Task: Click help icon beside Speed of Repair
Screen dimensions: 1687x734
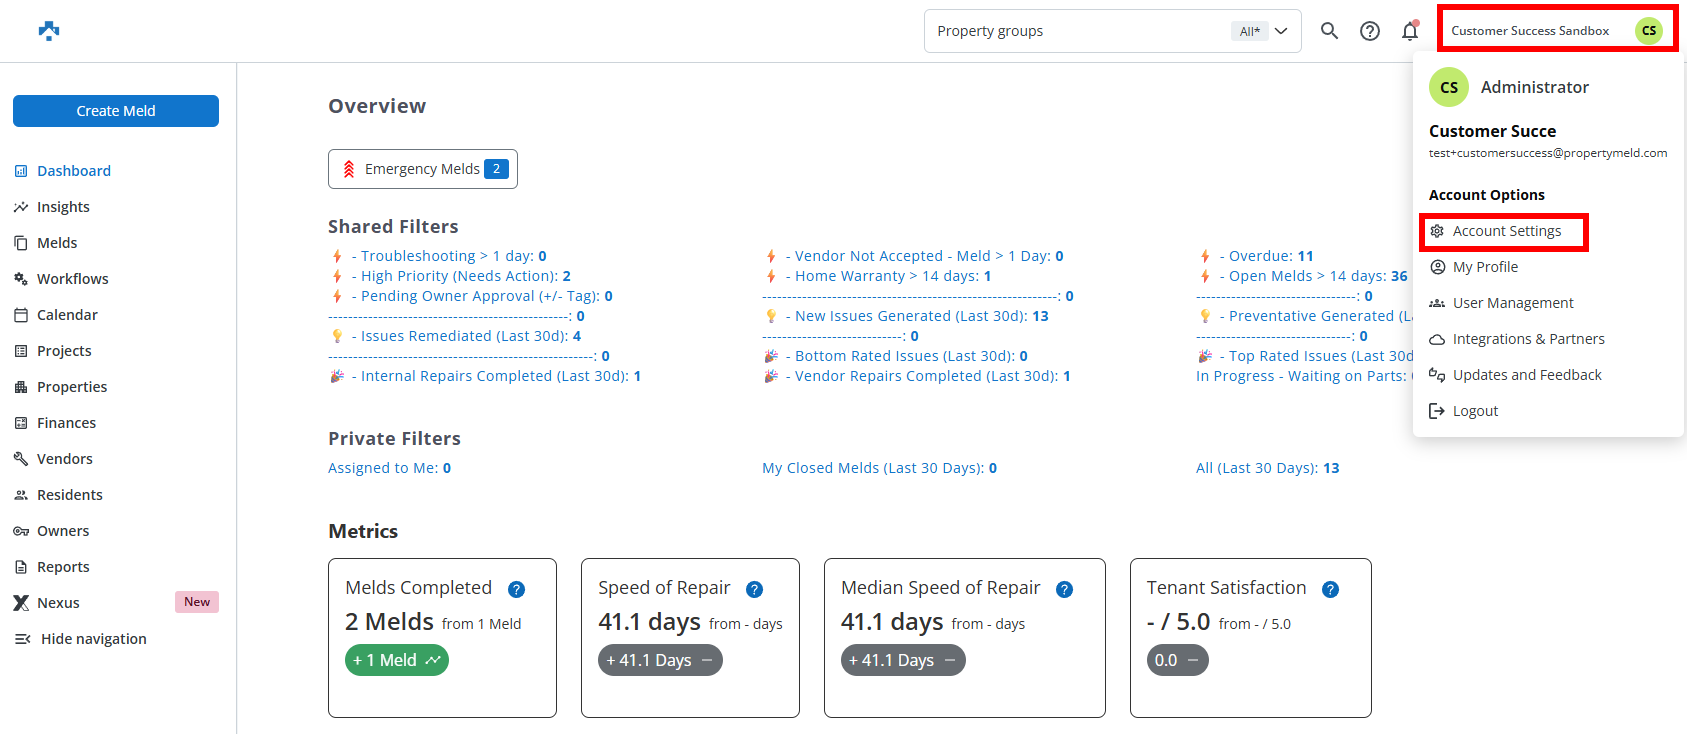Action: pos(754,590)
